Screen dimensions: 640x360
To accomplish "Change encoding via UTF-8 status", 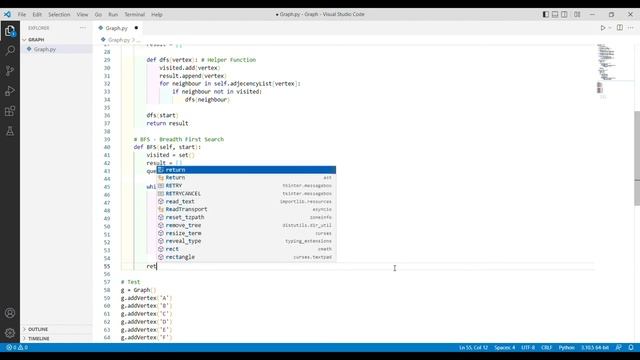I will 528,348.
